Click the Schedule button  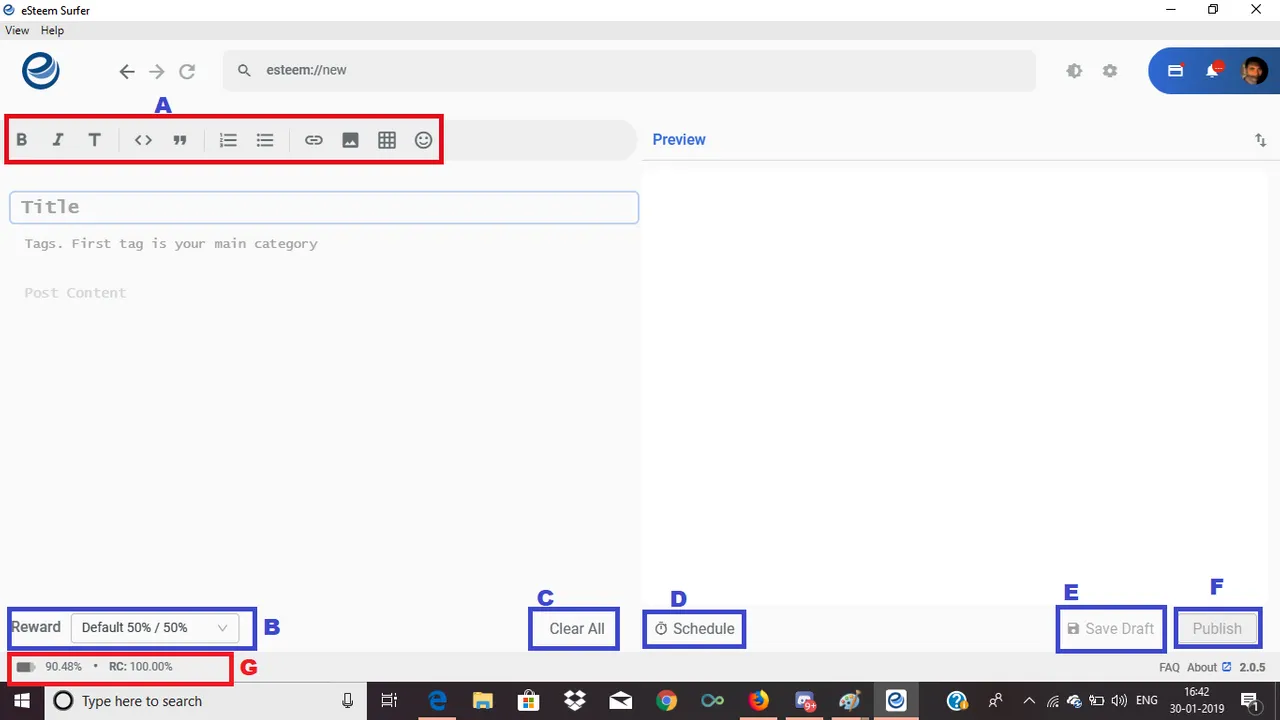click(x=695, y=629)
